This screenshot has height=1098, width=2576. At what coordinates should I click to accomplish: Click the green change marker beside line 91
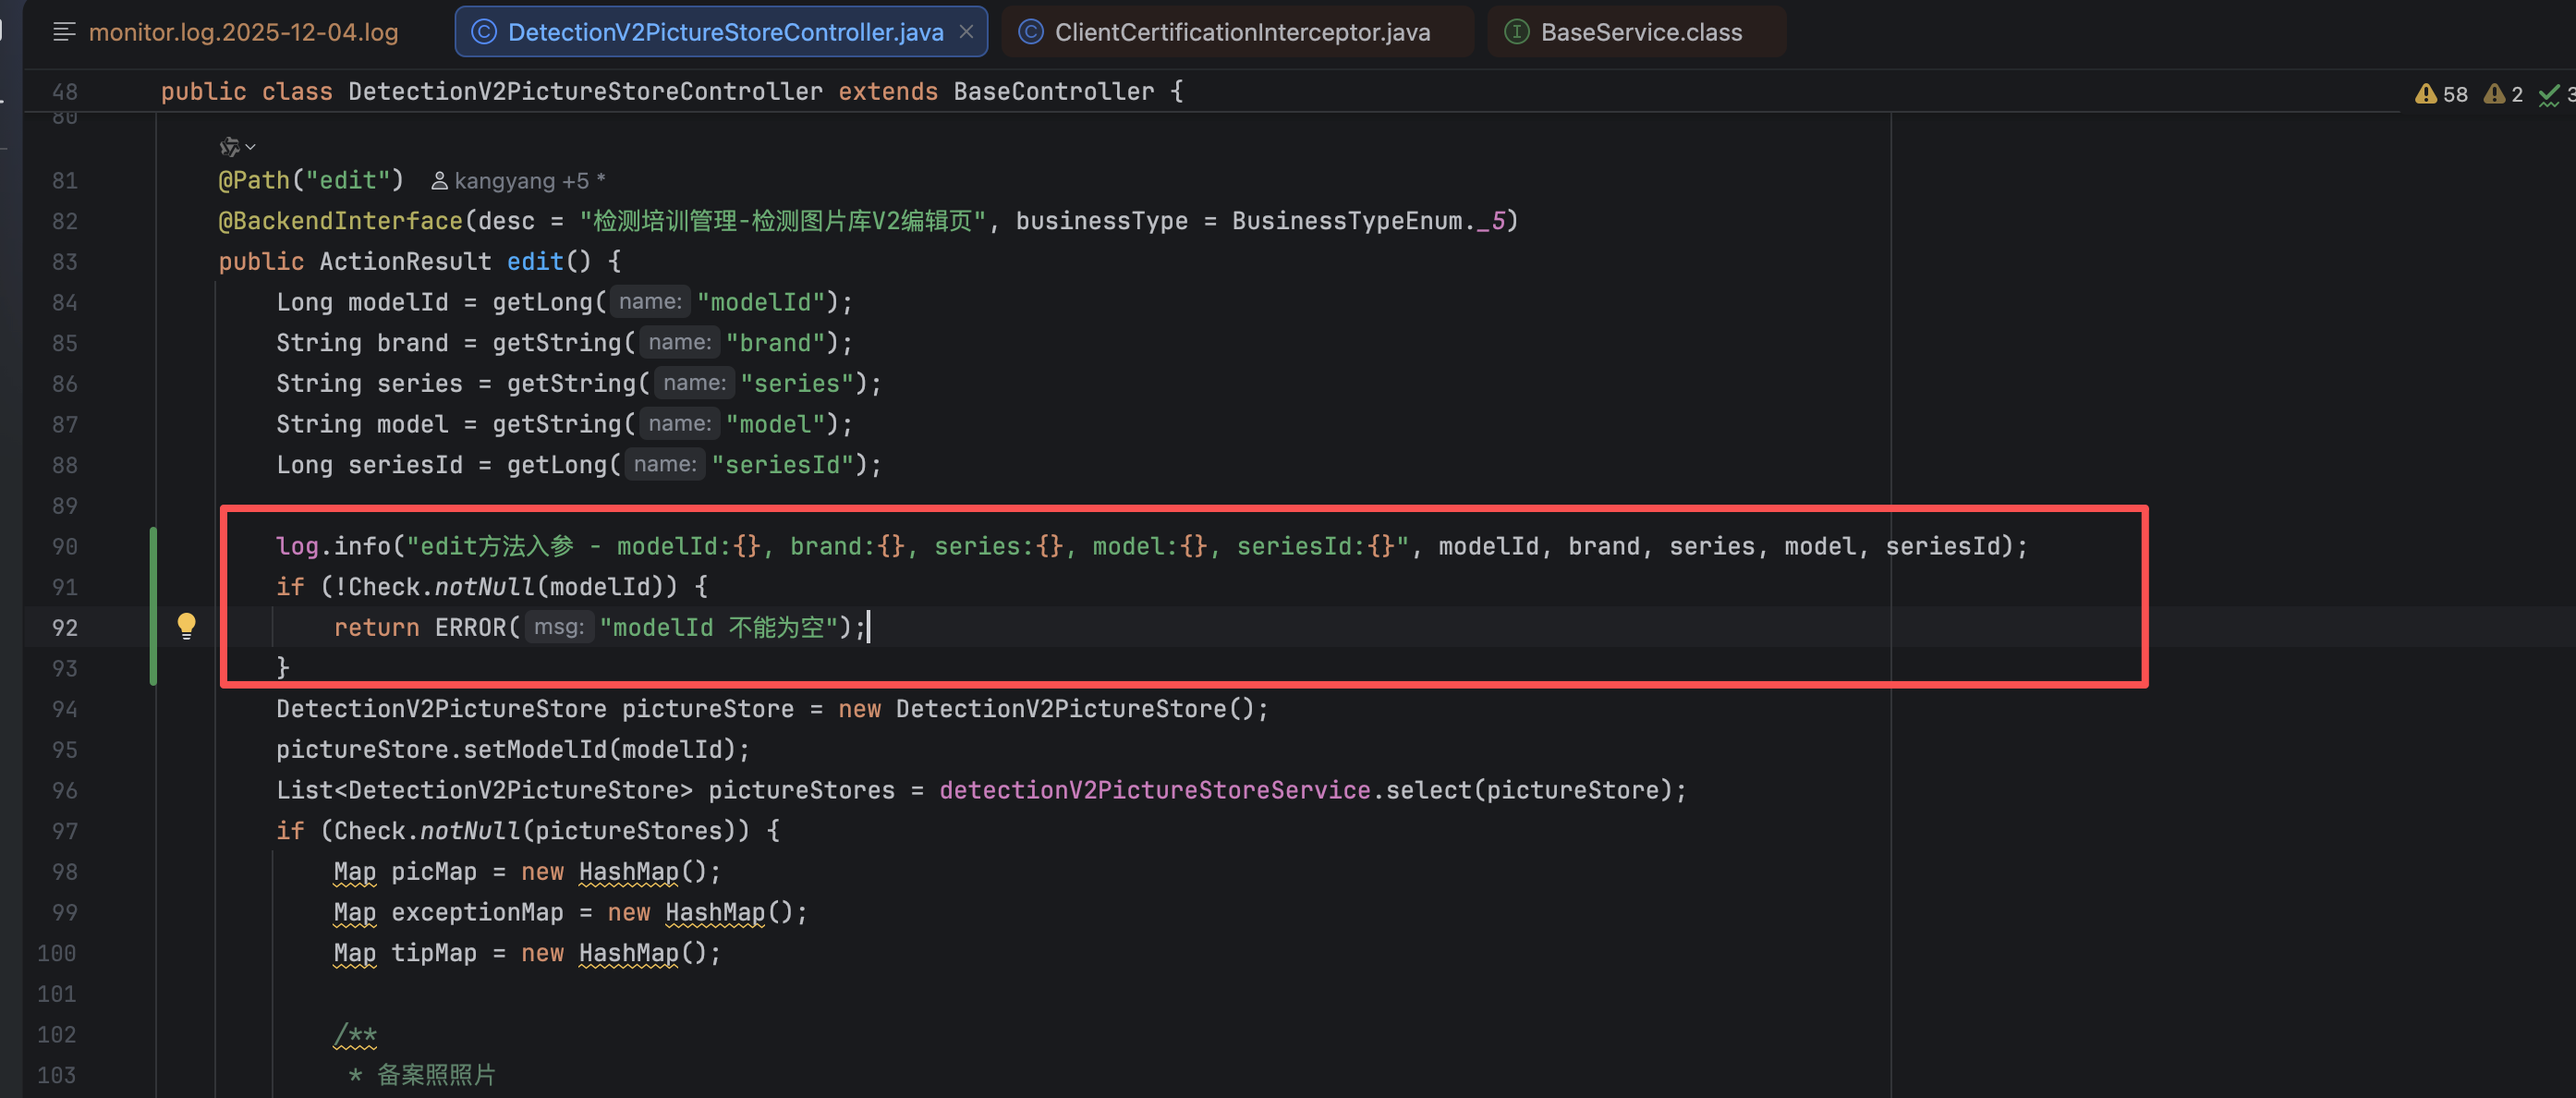click(x=153, y=587)
